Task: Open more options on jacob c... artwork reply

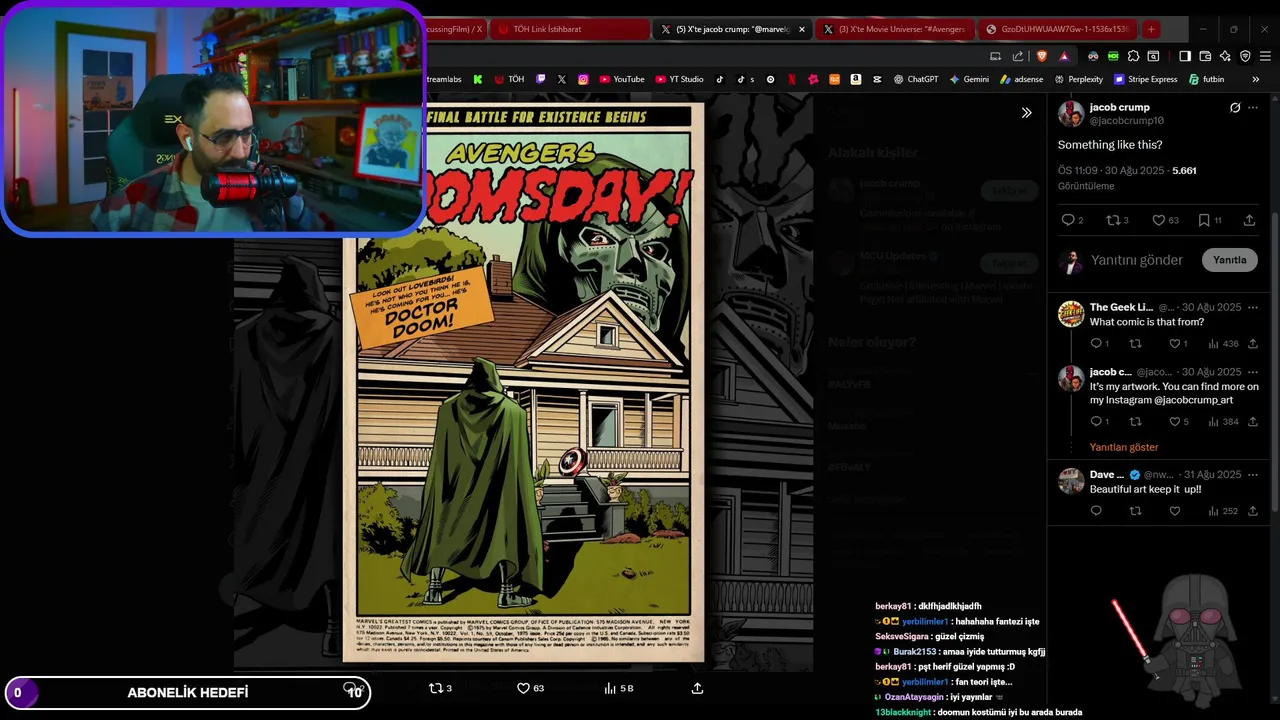Action: pos(1253,372)
